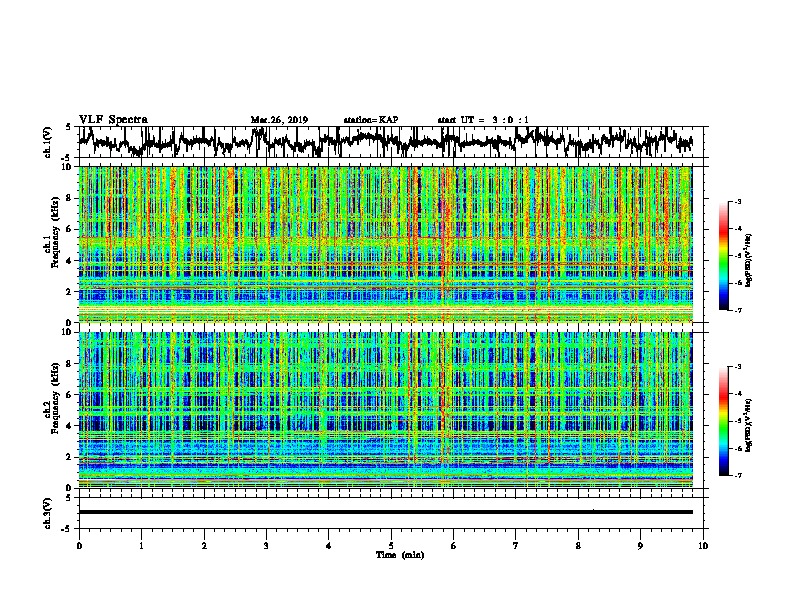Click the ch.1 frequency axis "10" tick label
This screenshot has width=792, height=612.
67,167
